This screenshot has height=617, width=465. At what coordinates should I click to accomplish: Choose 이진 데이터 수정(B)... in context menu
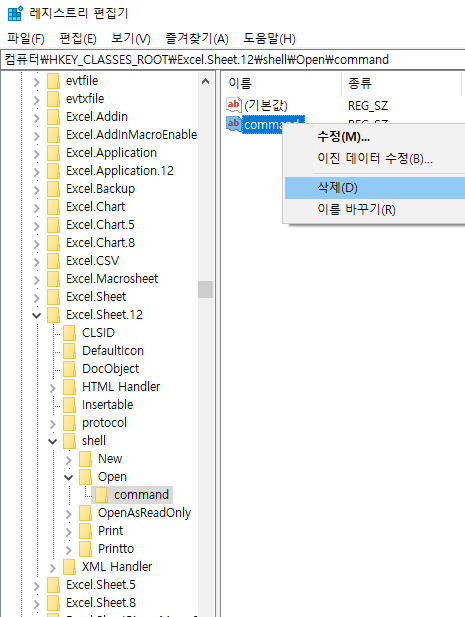tap(375, 159)
